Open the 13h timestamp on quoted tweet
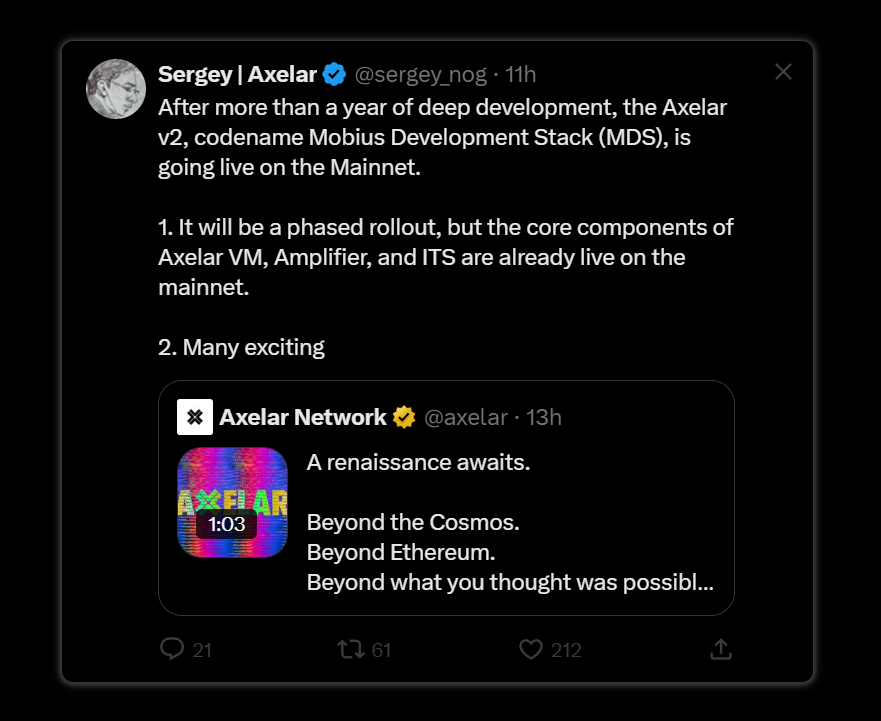This screenshot has height=721, width=881. (544, 417)
